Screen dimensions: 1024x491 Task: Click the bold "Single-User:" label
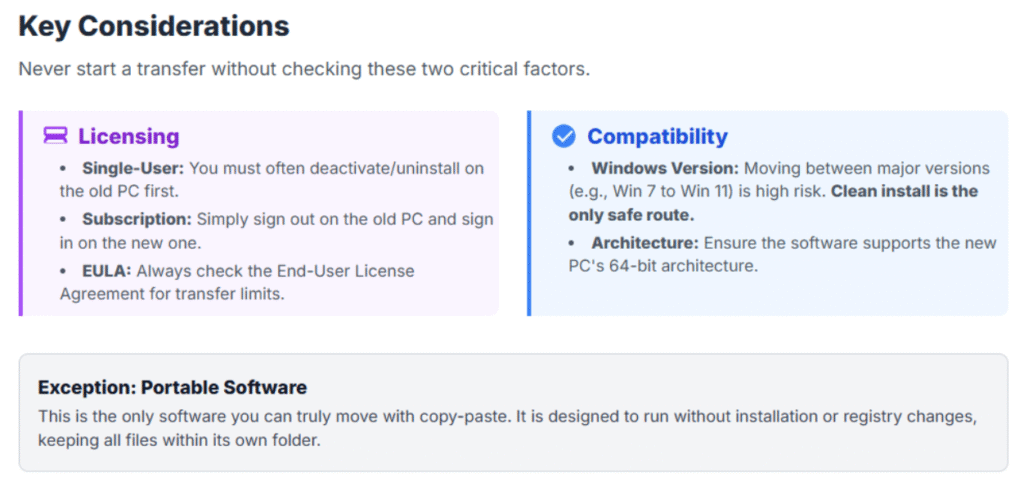[134, 167]
